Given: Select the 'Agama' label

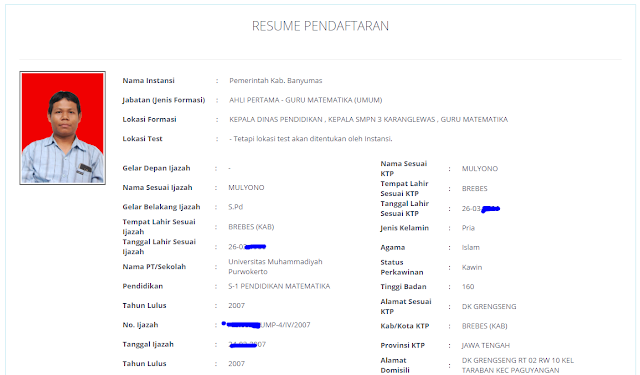Looking at the screenshot, I should point(393,248).
